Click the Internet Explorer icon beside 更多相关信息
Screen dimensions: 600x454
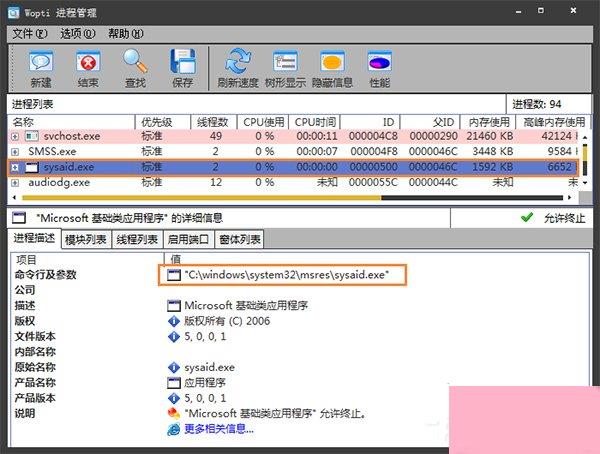point(174,429)
